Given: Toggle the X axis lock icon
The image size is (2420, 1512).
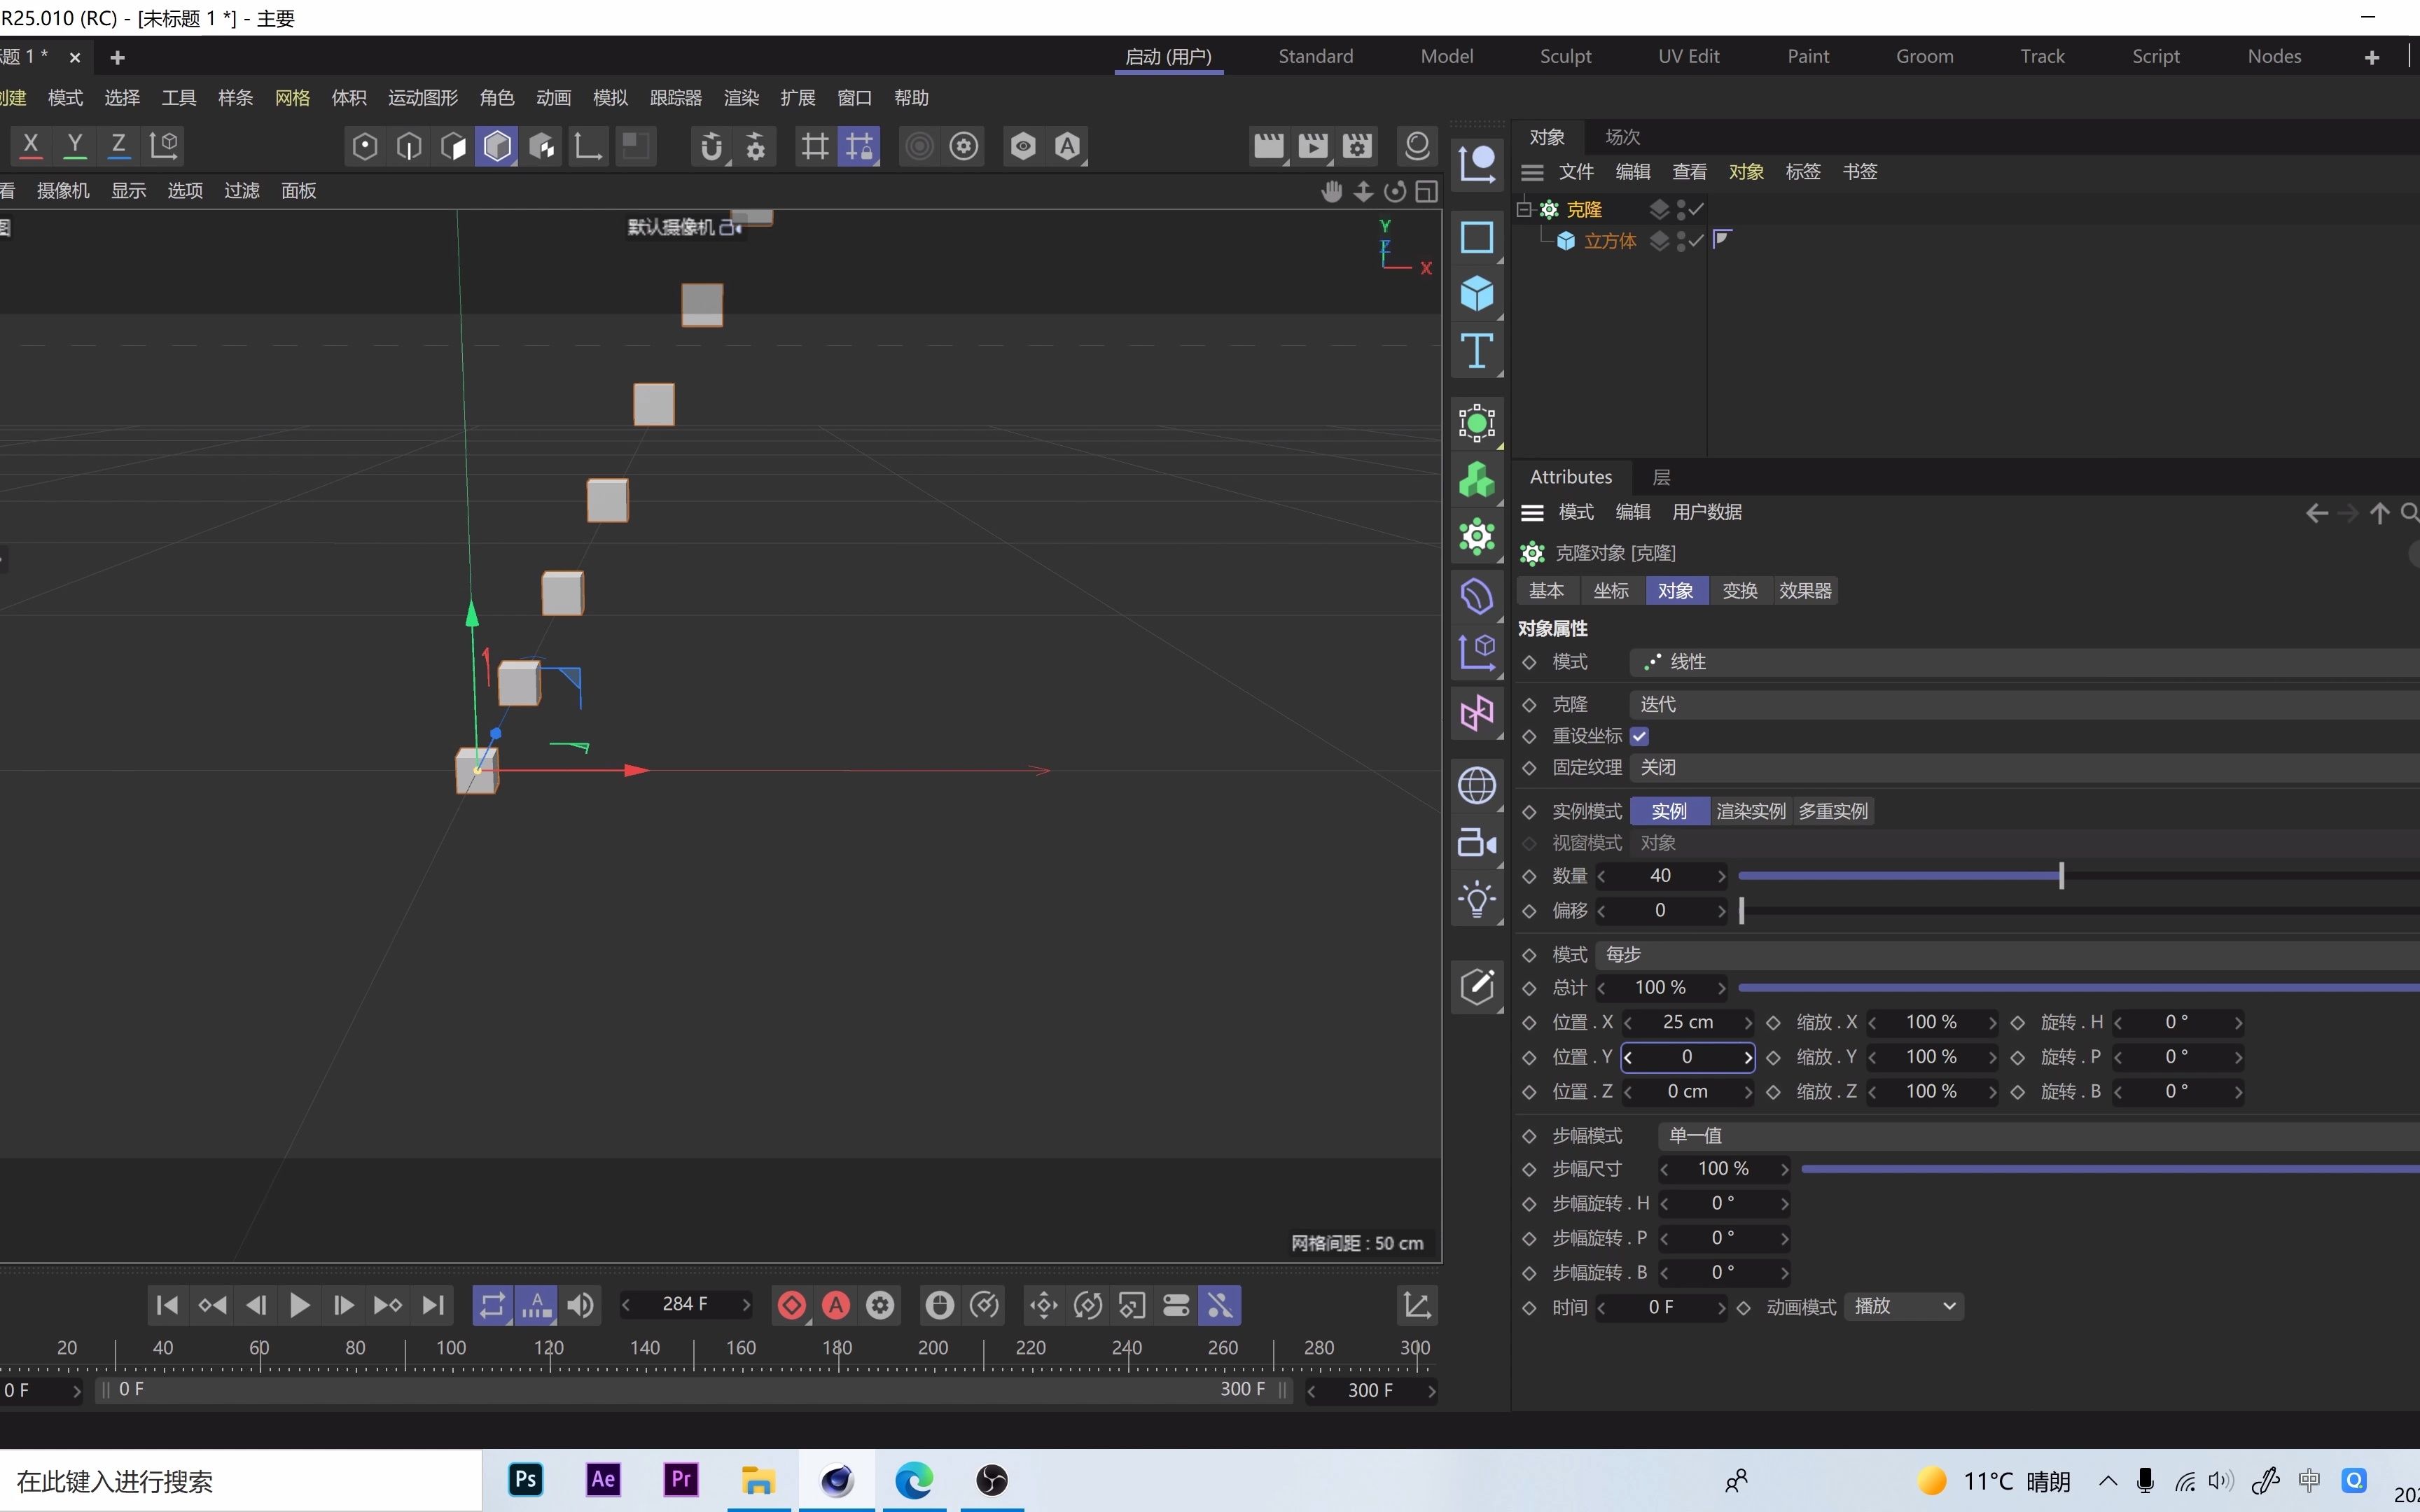Looking at the screenshot, I should coord(31,145).
